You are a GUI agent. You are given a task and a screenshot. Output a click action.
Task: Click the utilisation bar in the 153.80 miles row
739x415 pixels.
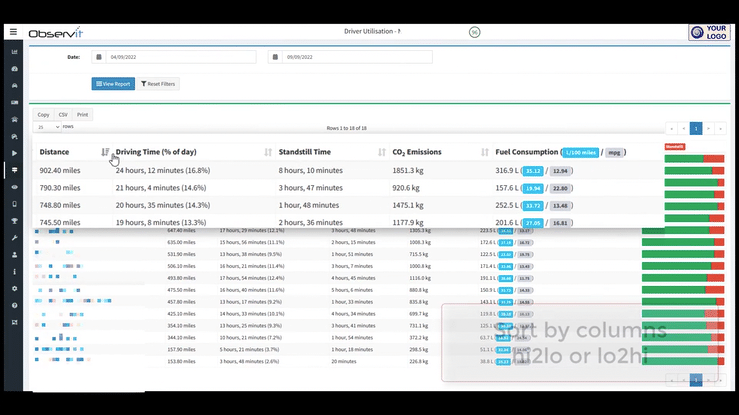682,361
